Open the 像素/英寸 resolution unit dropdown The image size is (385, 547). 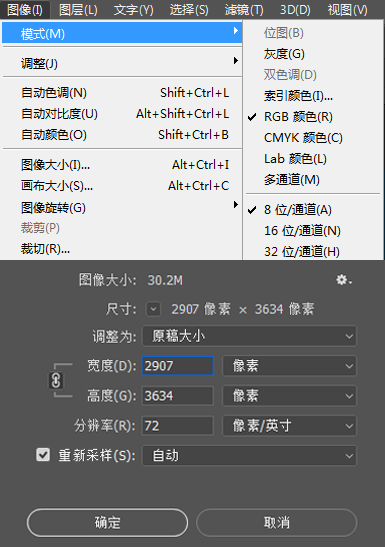tap(289, 426)
